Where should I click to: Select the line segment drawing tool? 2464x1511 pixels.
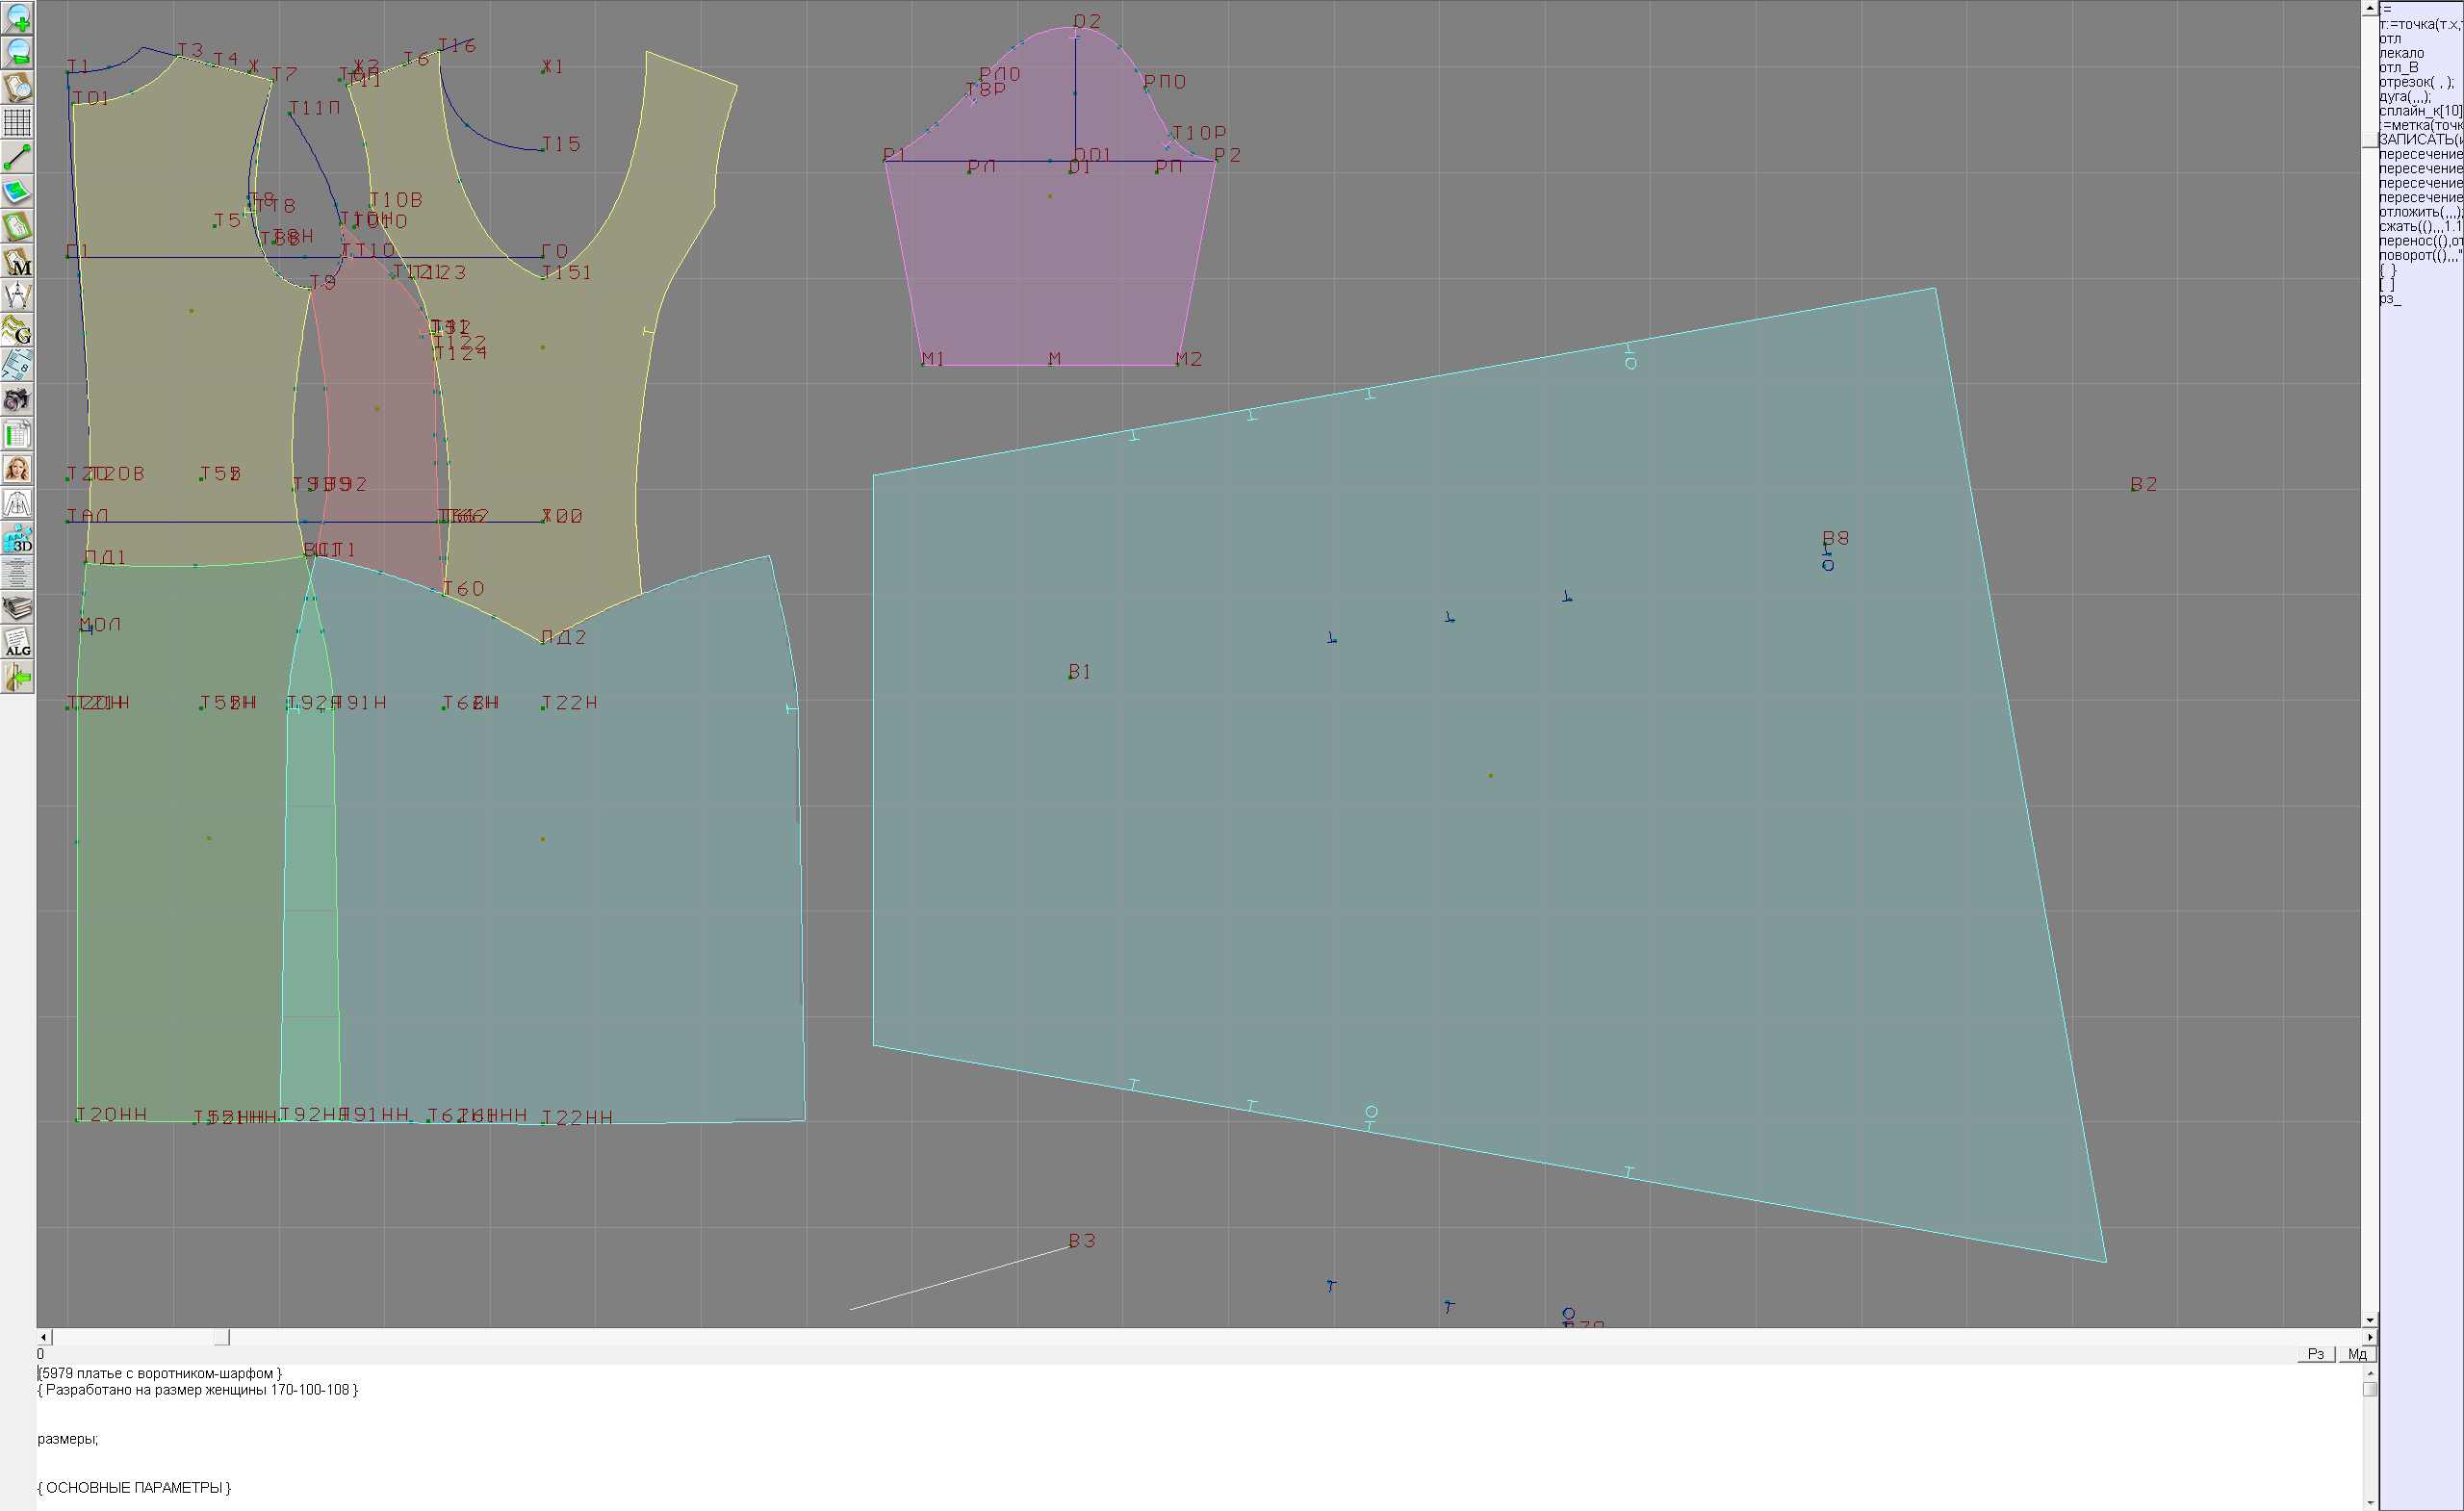[17, 157]
